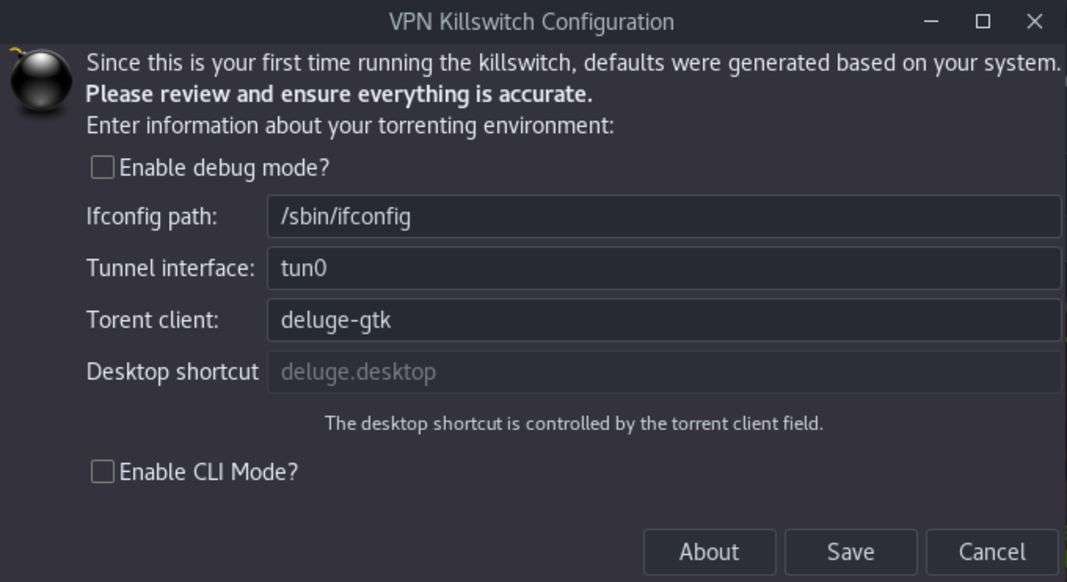Click the black bomb killswitch icon
This screenshot has height=582, width=1067.
pos(41,81)
